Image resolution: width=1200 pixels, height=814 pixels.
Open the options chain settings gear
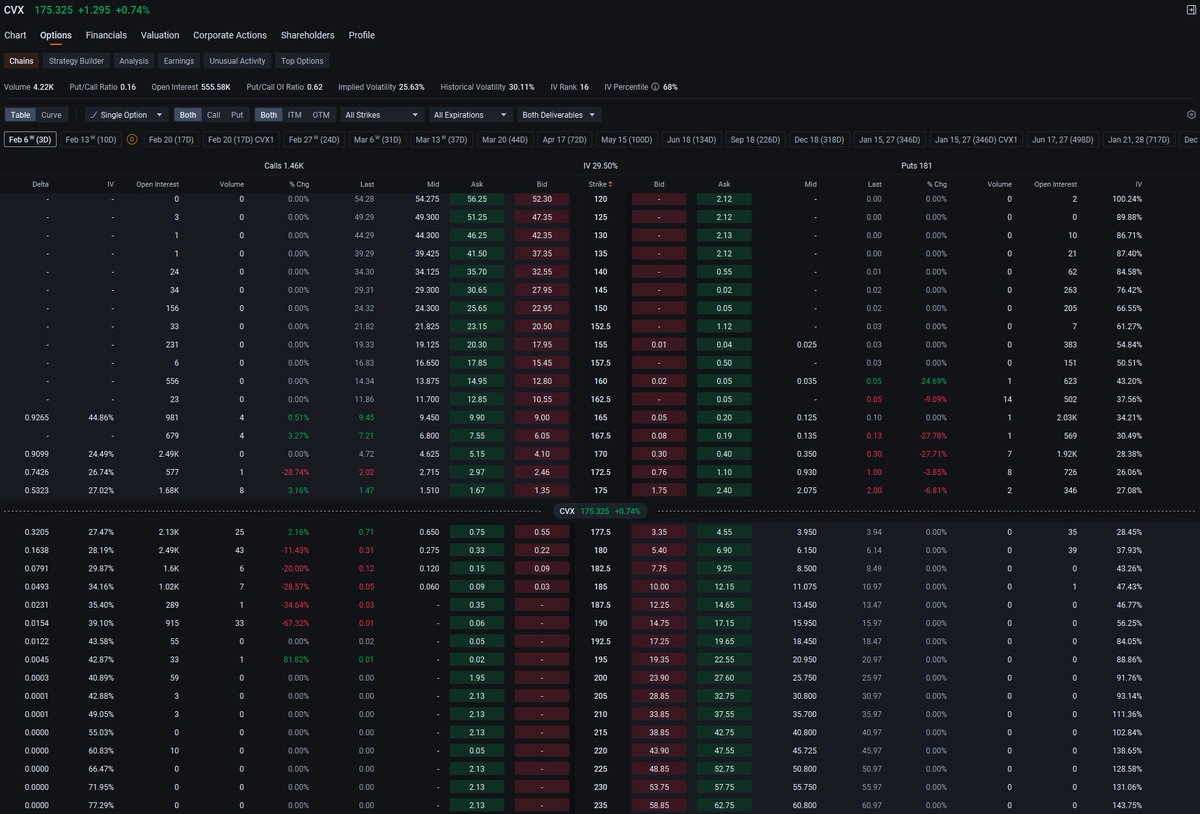(1191, 115)
